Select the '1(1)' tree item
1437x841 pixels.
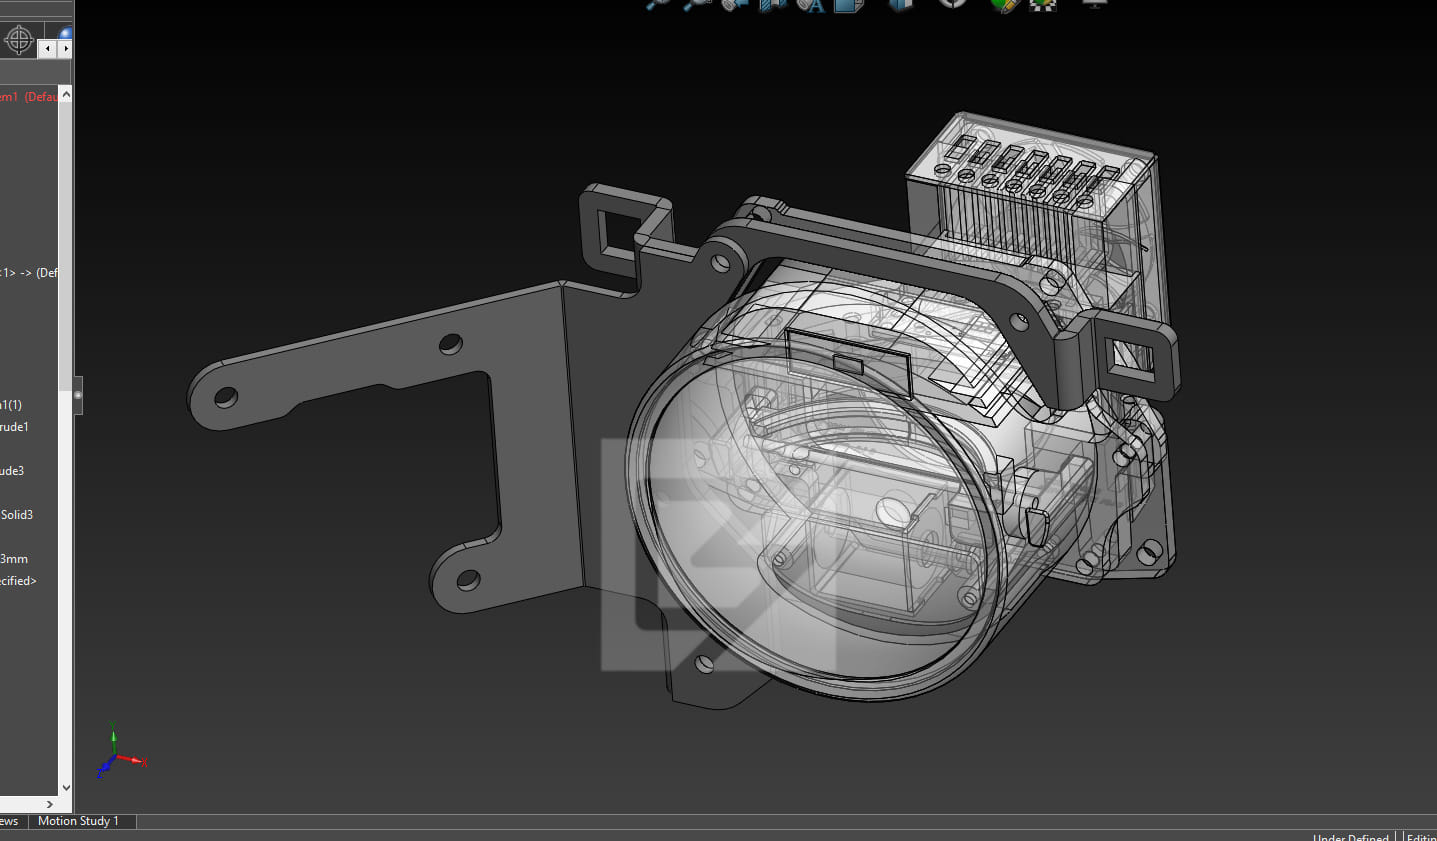[11, 405]
